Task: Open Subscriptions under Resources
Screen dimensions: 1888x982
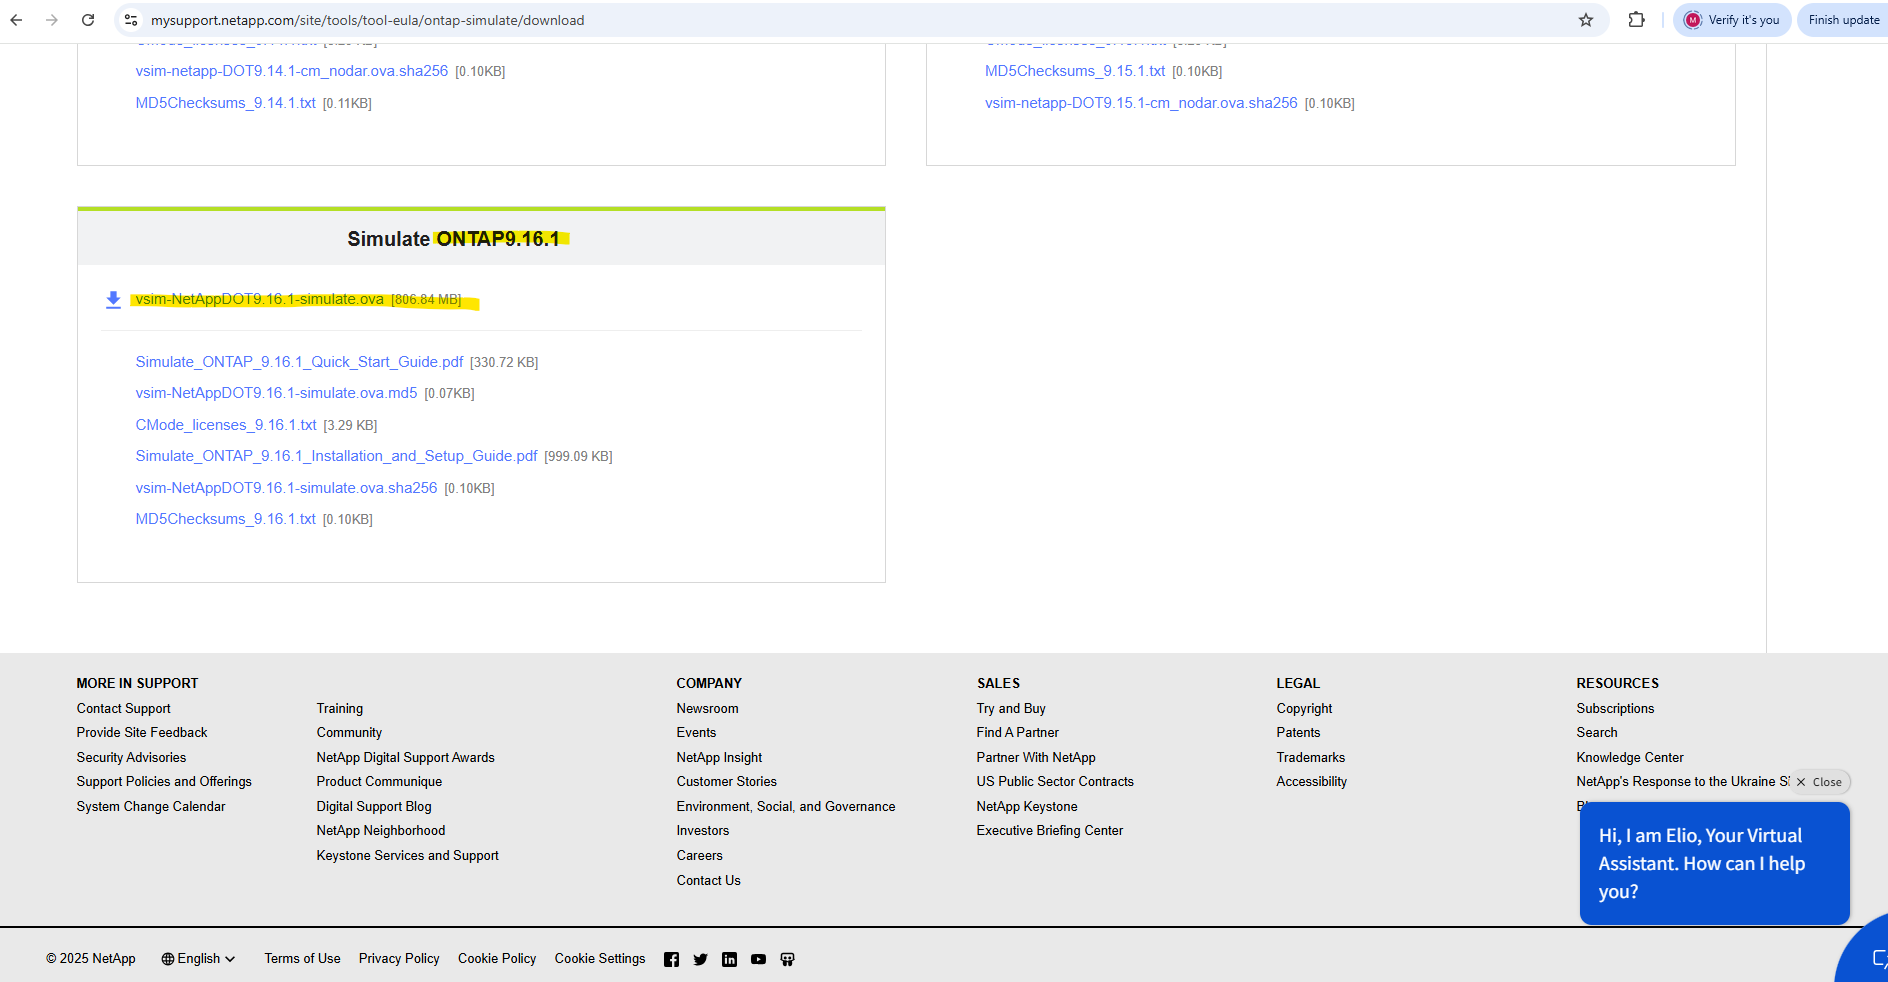Action: [x=1615, y=708]
